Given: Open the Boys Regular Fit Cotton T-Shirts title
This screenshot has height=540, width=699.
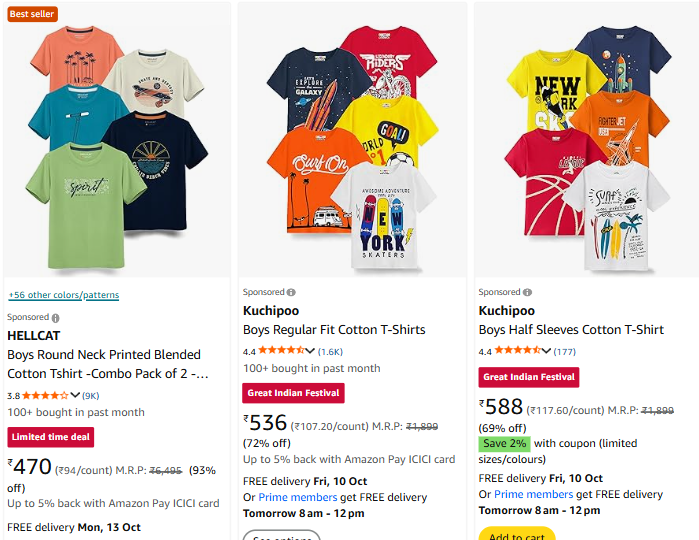Looking at the screenshot, I should click(x=334, y=330).
